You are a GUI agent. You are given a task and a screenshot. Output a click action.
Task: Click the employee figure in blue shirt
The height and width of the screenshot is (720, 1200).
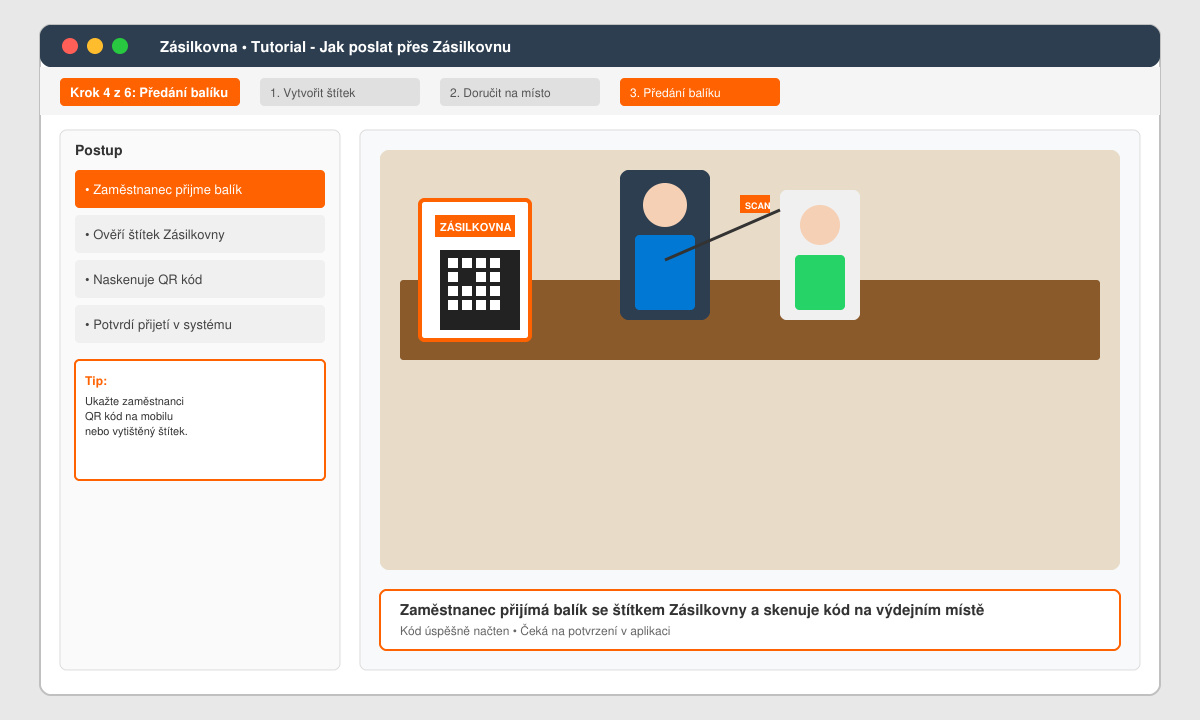(x=665, y=245)
